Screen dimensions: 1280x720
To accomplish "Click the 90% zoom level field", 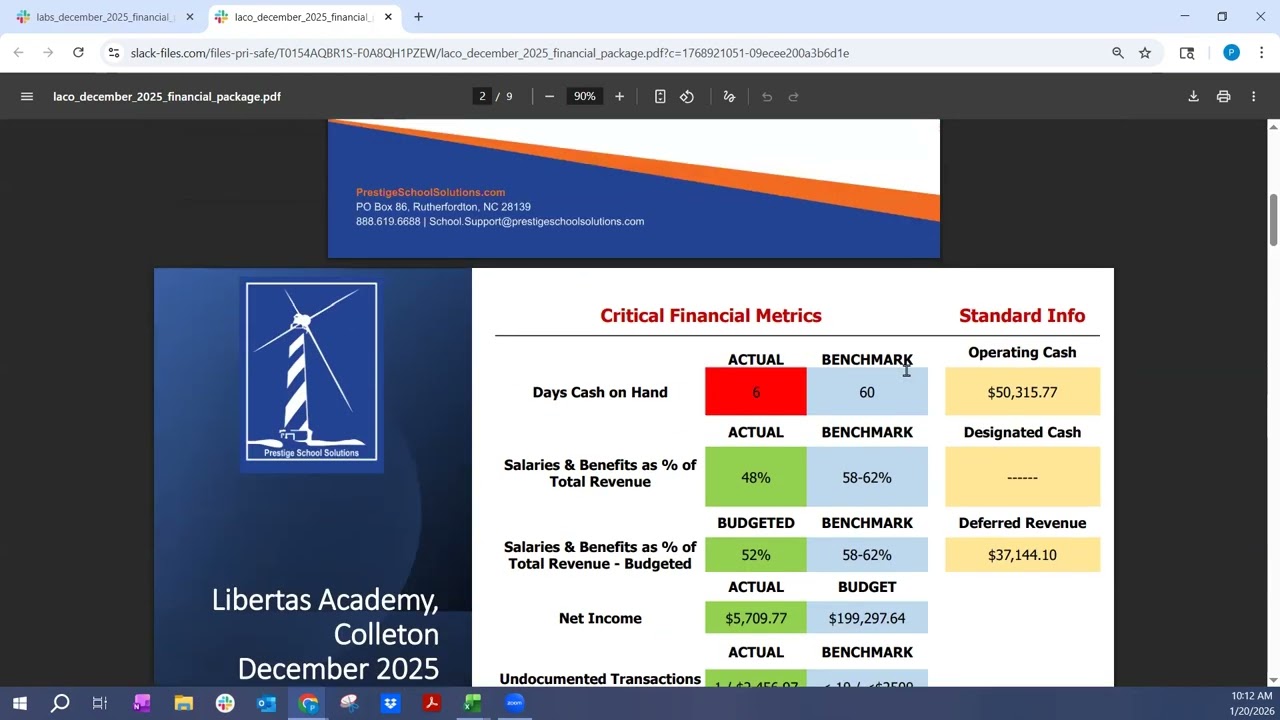I will point(584,97).
